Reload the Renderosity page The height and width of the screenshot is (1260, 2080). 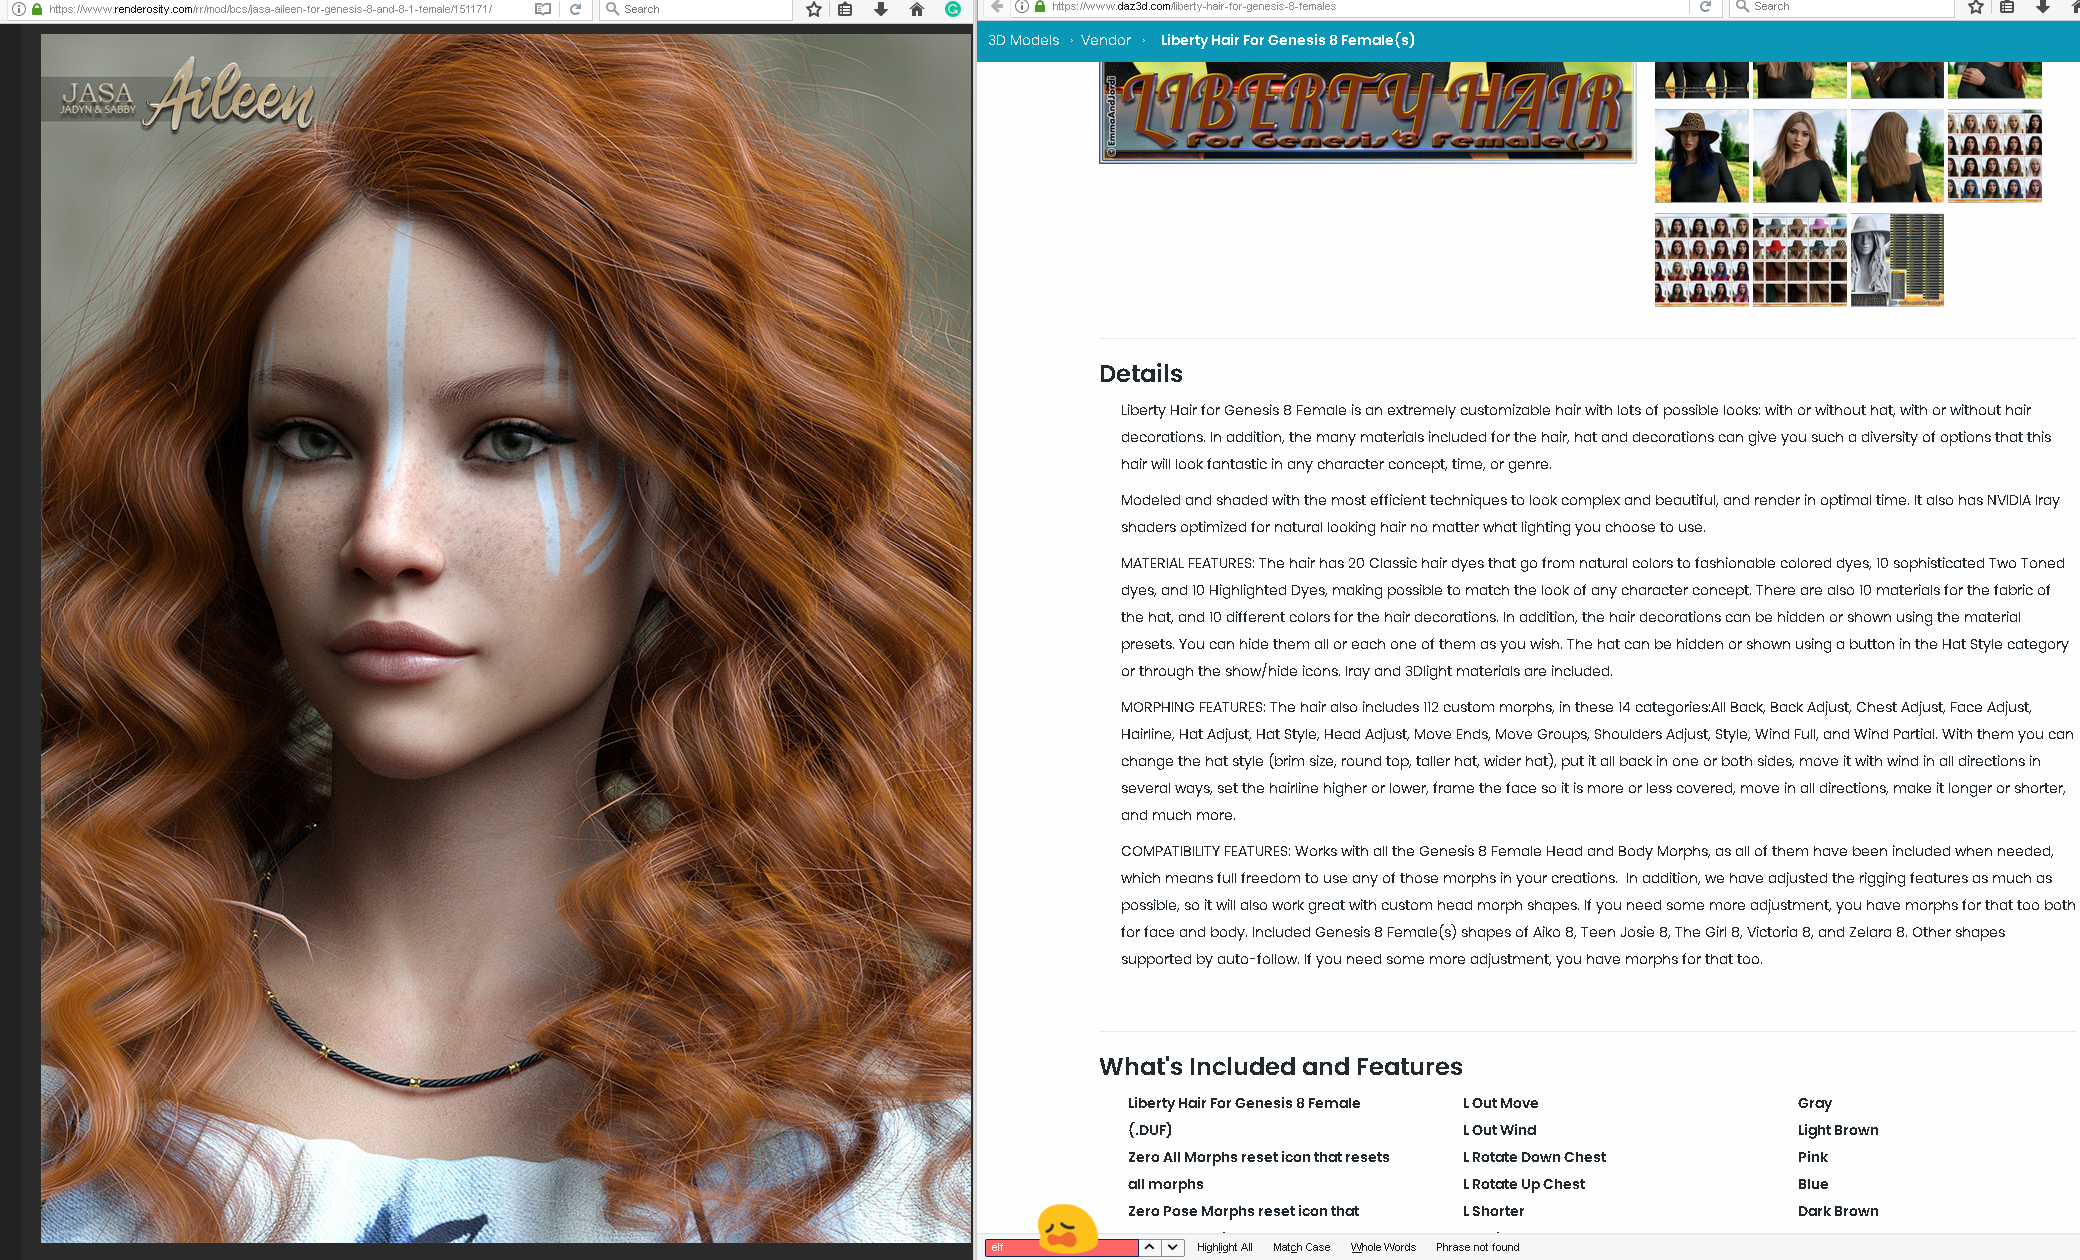pyautogui.click(x=576, y=9)
